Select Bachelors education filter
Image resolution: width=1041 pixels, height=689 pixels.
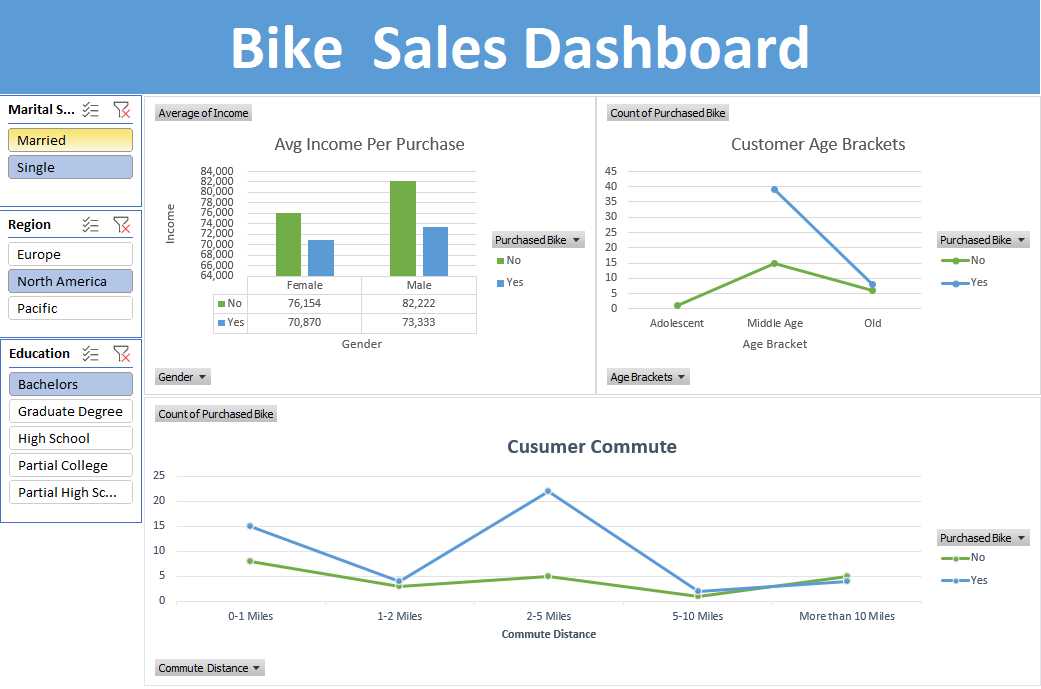[x=70, y=384]
